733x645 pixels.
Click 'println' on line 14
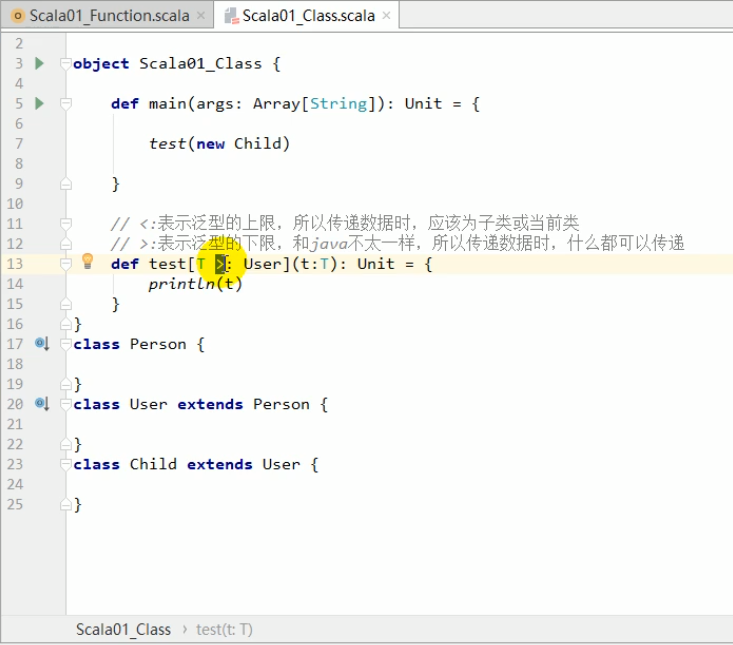[x=181, y=284]
